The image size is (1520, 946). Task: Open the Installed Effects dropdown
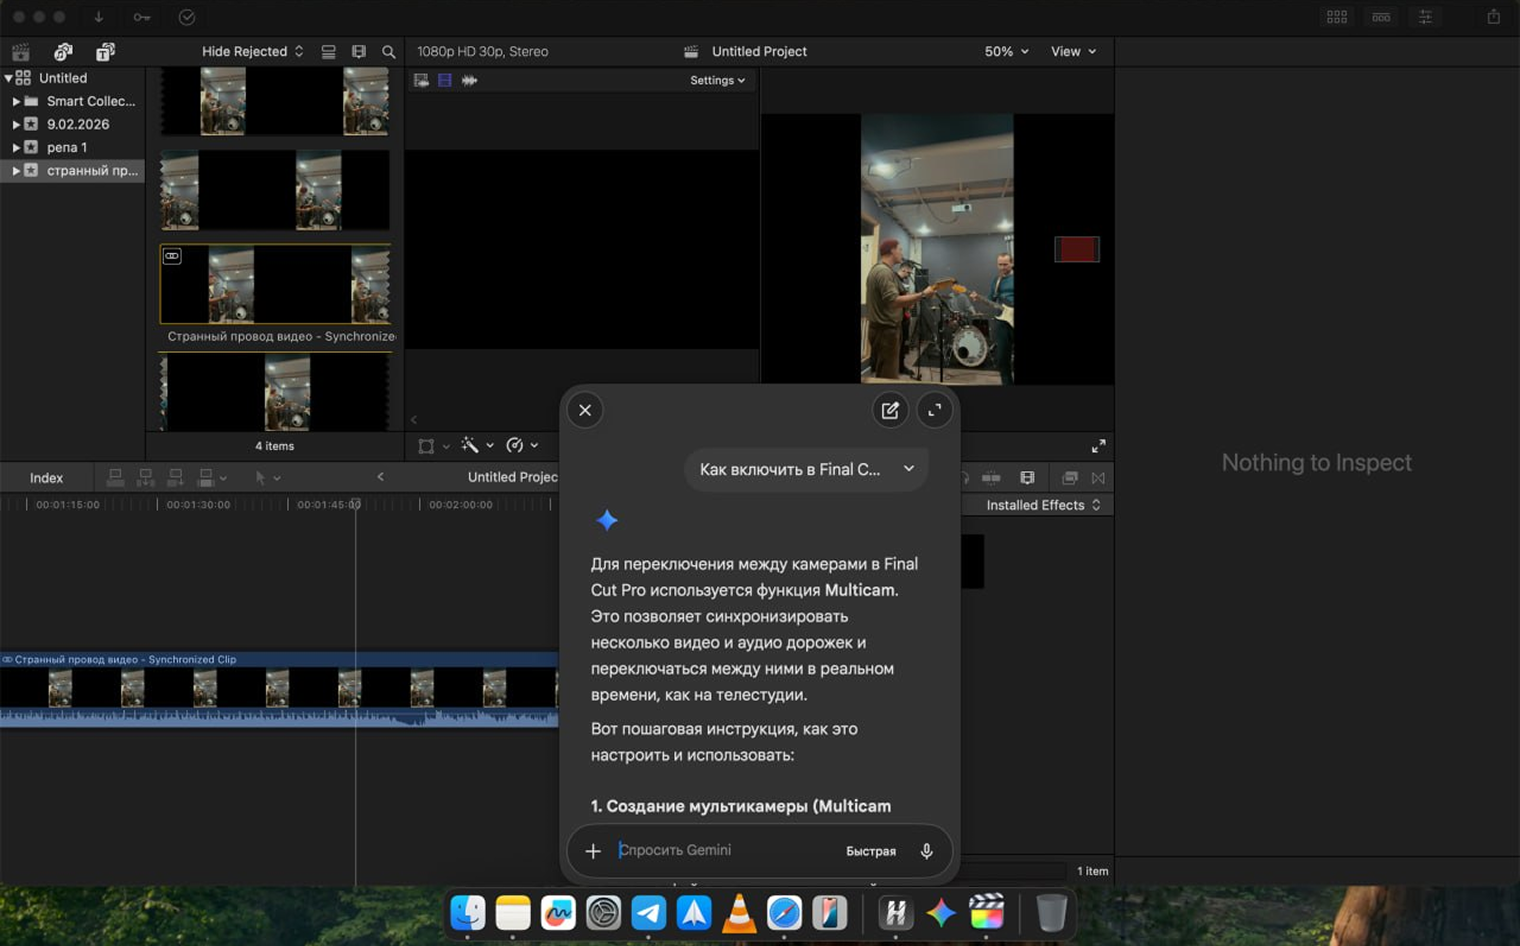(1043, 505)
